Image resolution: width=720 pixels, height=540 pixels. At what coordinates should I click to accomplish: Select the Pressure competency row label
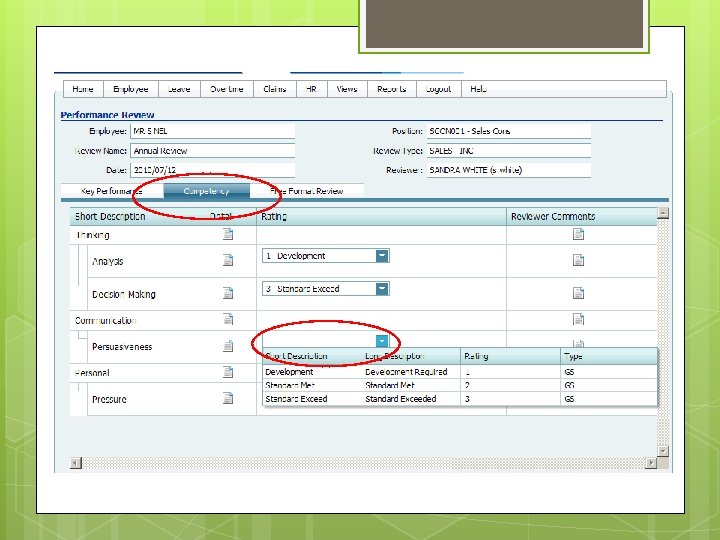pyautogui.click(x=109, y=399)
